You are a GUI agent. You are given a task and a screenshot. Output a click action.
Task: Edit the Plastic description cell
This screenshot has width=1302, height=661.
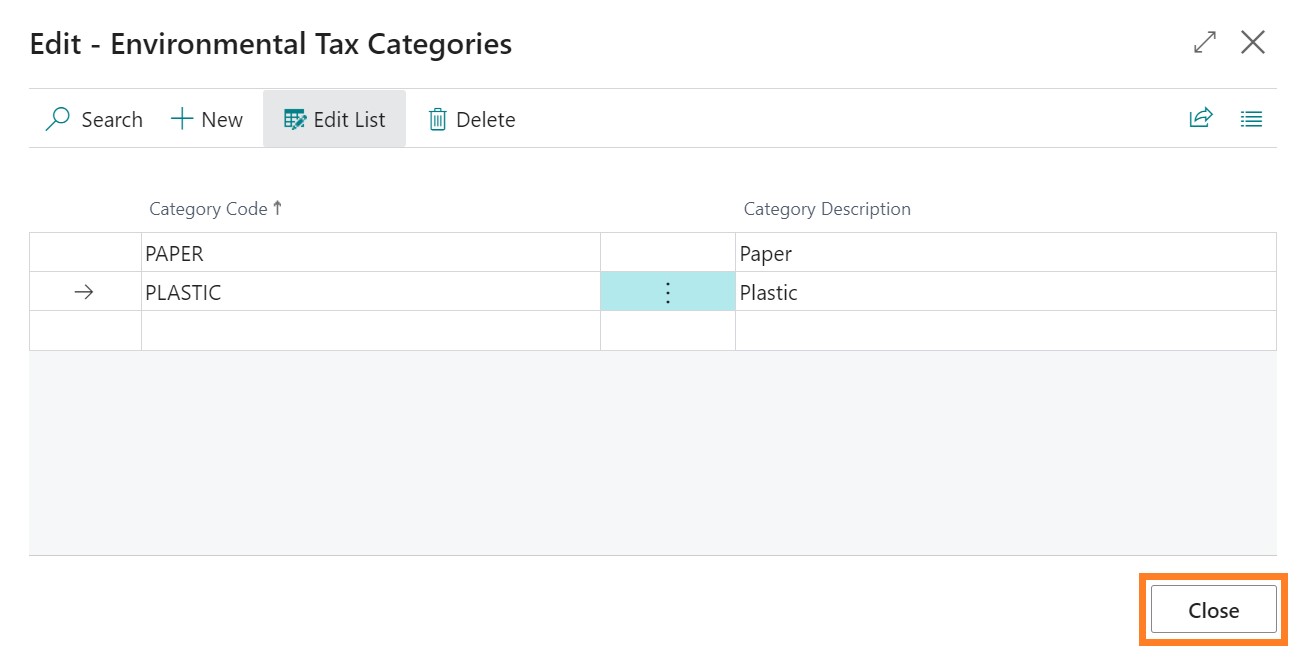[x=1004, y=292]
